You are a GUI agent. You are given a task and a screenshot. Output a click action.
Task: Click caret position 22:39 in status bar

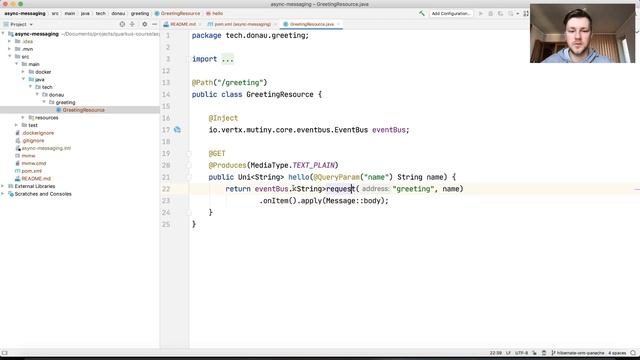(496, 353)
